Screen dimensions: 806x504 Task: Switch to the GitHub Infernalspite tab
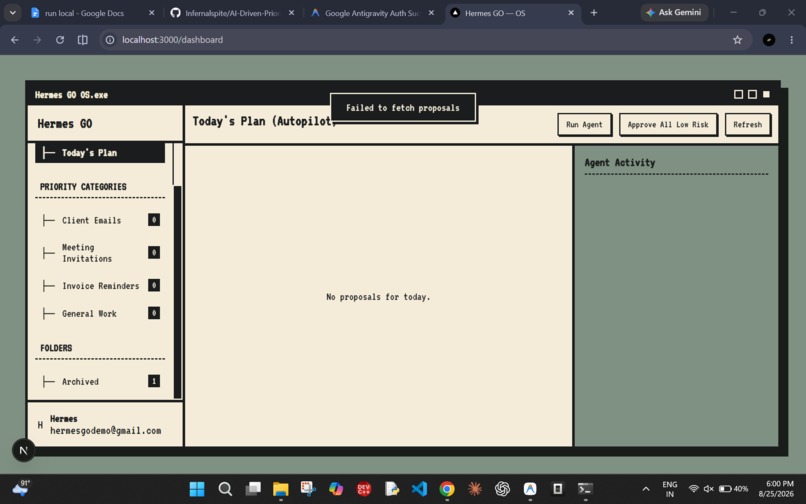pos(232,13)
